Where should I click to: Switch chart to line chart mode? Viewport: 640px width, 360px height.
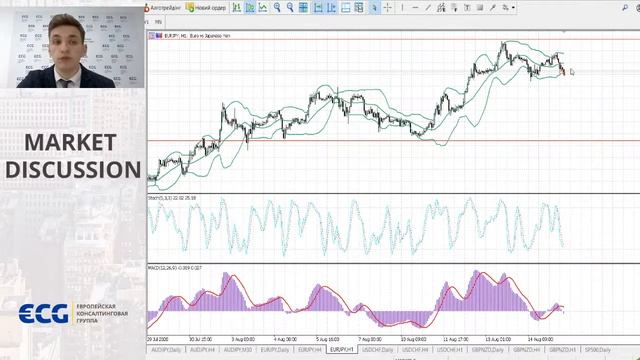click(x=263, y=7)
